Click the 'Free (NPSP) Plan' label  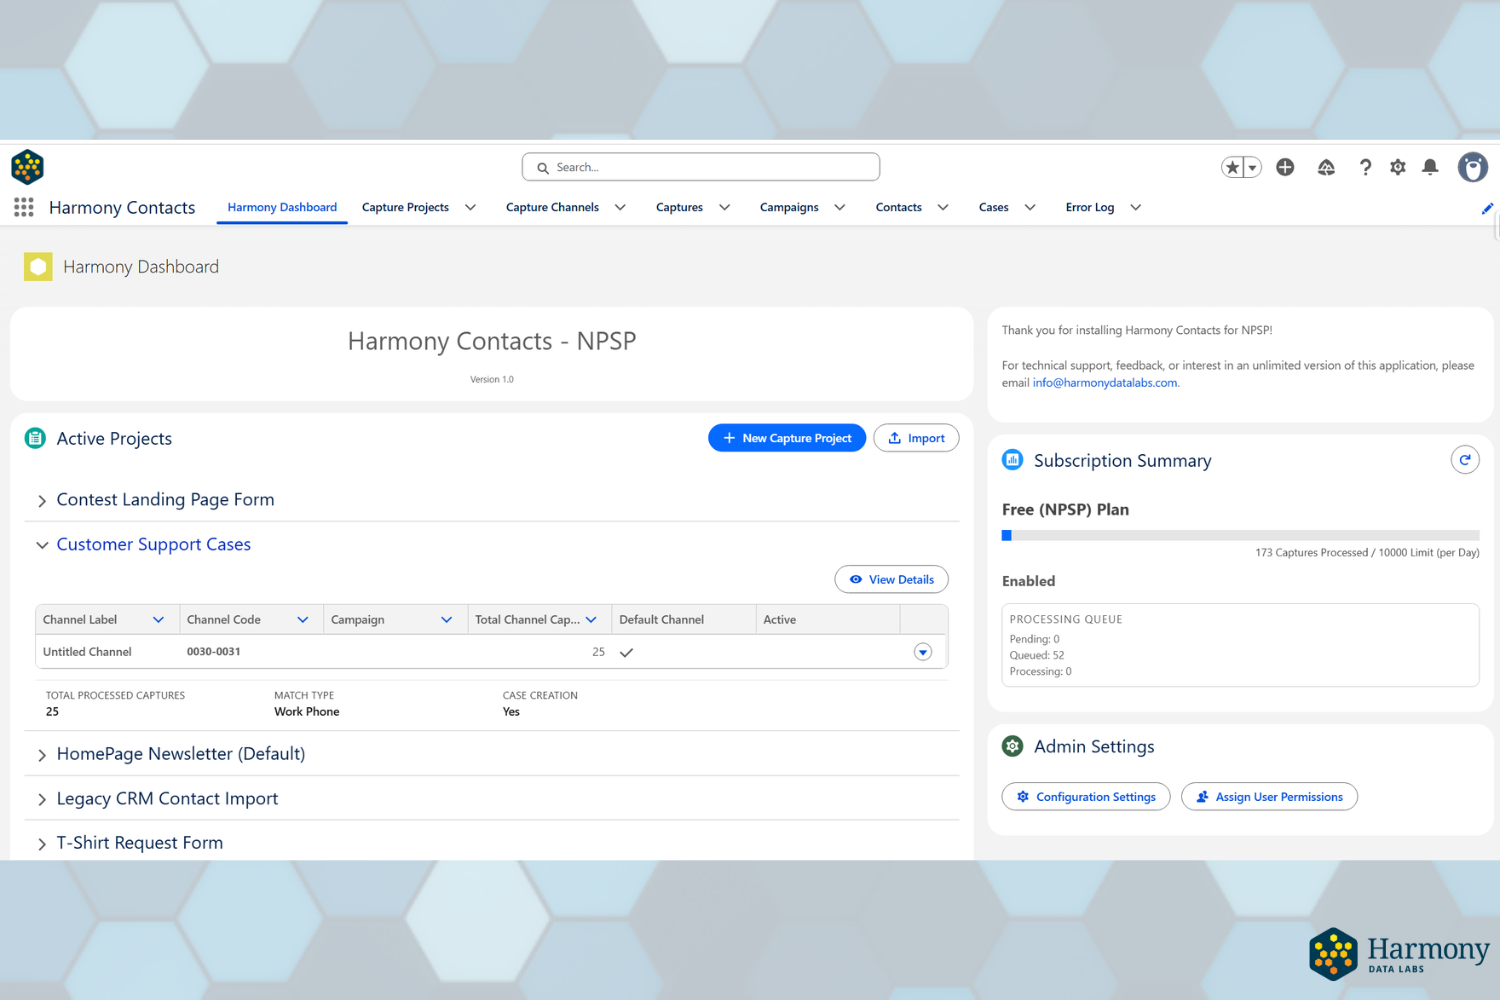pos(1065,509)
